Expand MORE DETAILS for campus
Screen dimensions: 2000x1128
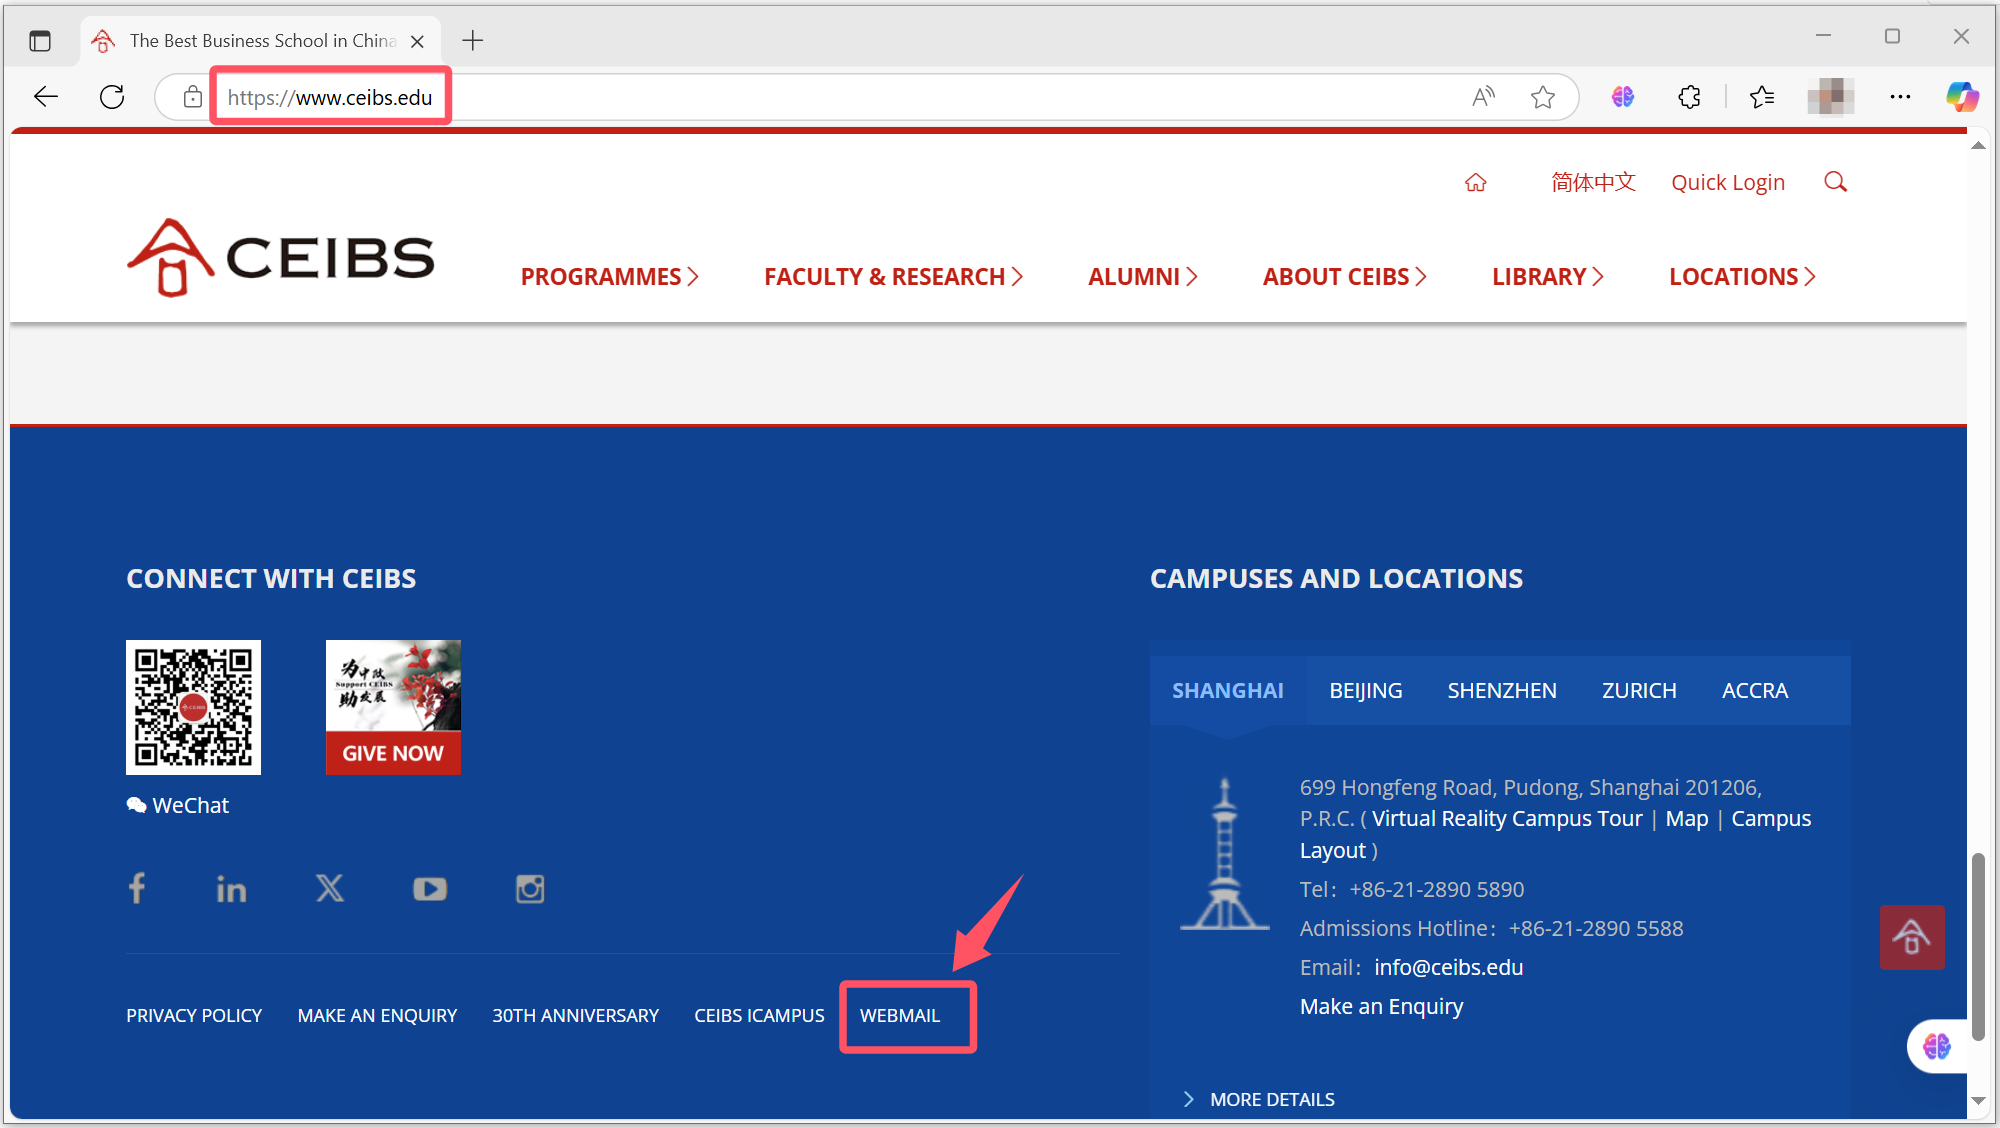(x=1259, y=1099)
